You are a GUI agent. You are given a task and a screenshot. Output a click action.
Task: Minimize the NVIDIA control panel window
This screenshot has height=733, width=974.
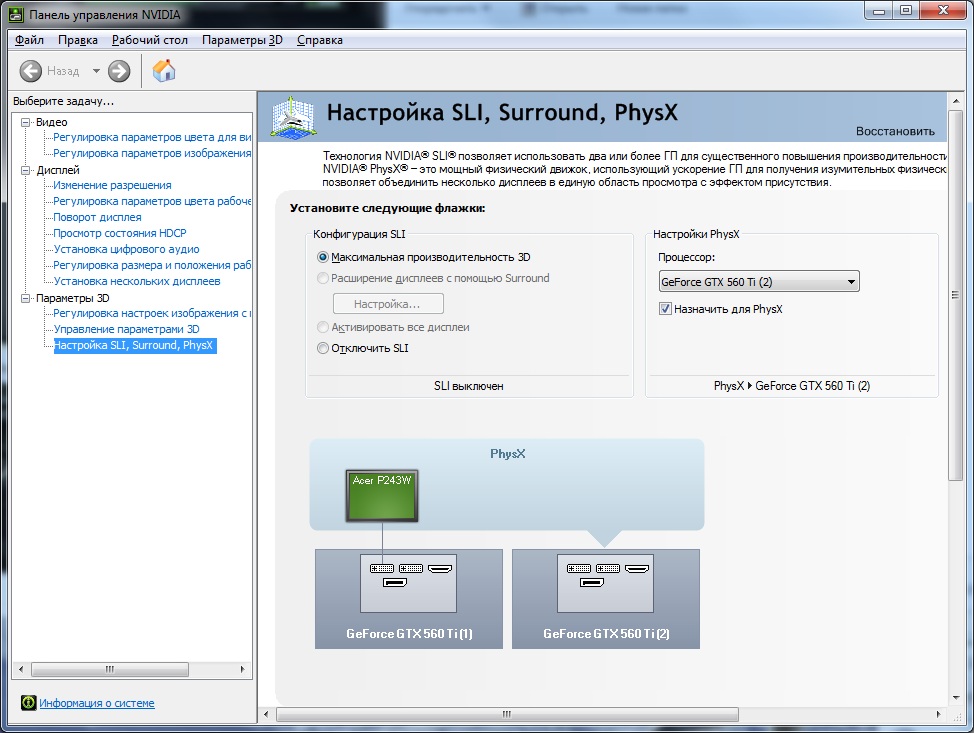click(x=878, y=11)
